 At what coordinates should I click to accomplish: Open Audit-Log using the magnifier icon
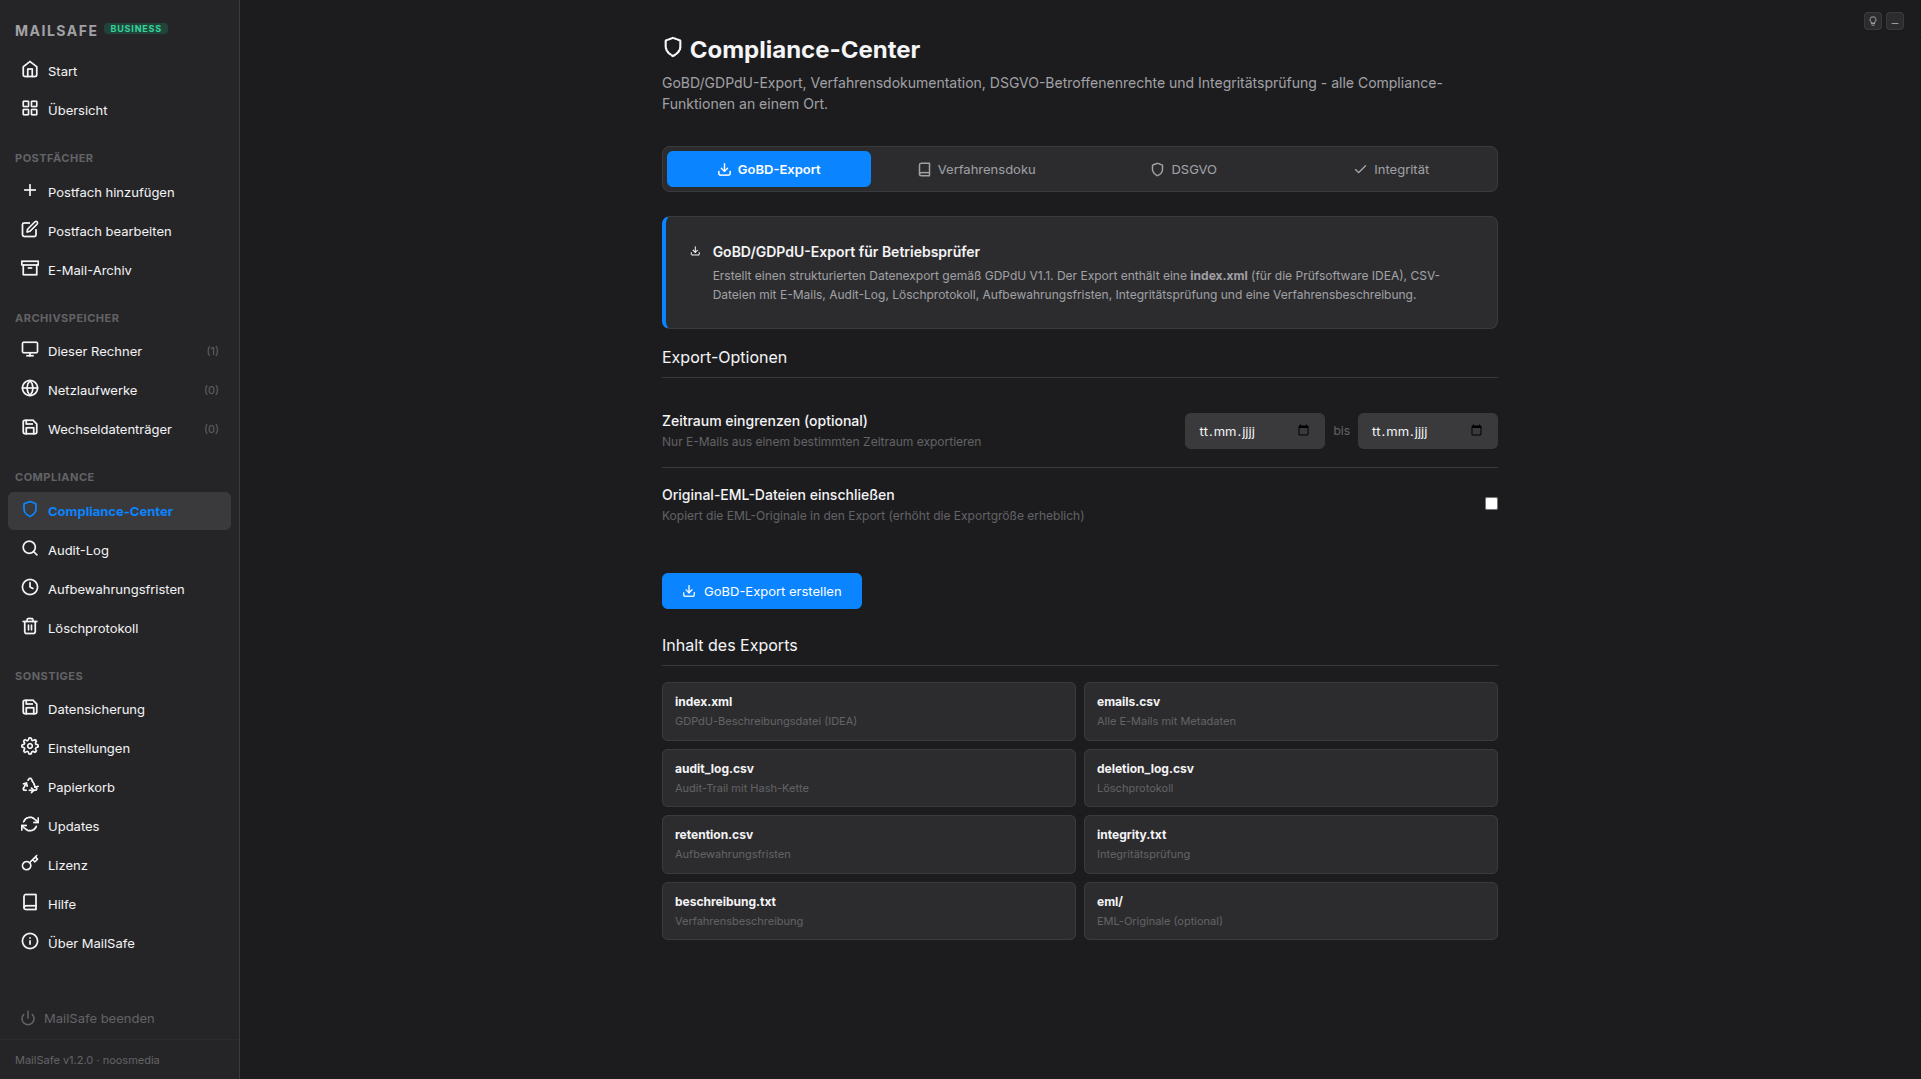click(x=30, y=549)
